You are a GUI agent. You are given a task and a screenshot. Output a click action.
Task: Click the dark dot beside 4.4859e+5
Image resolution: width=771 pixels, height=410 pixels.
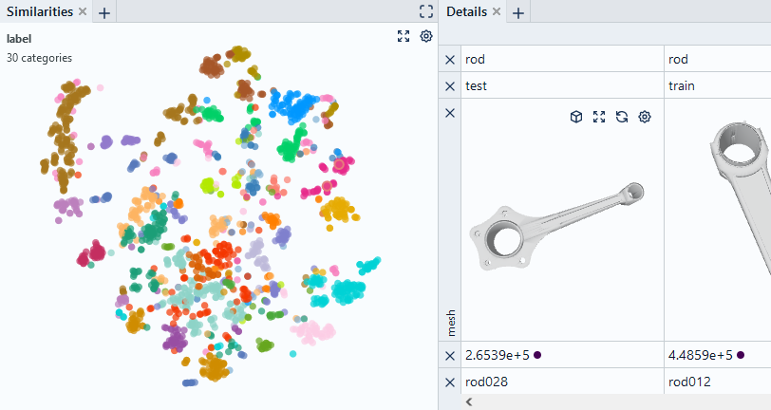click(741, 355)
